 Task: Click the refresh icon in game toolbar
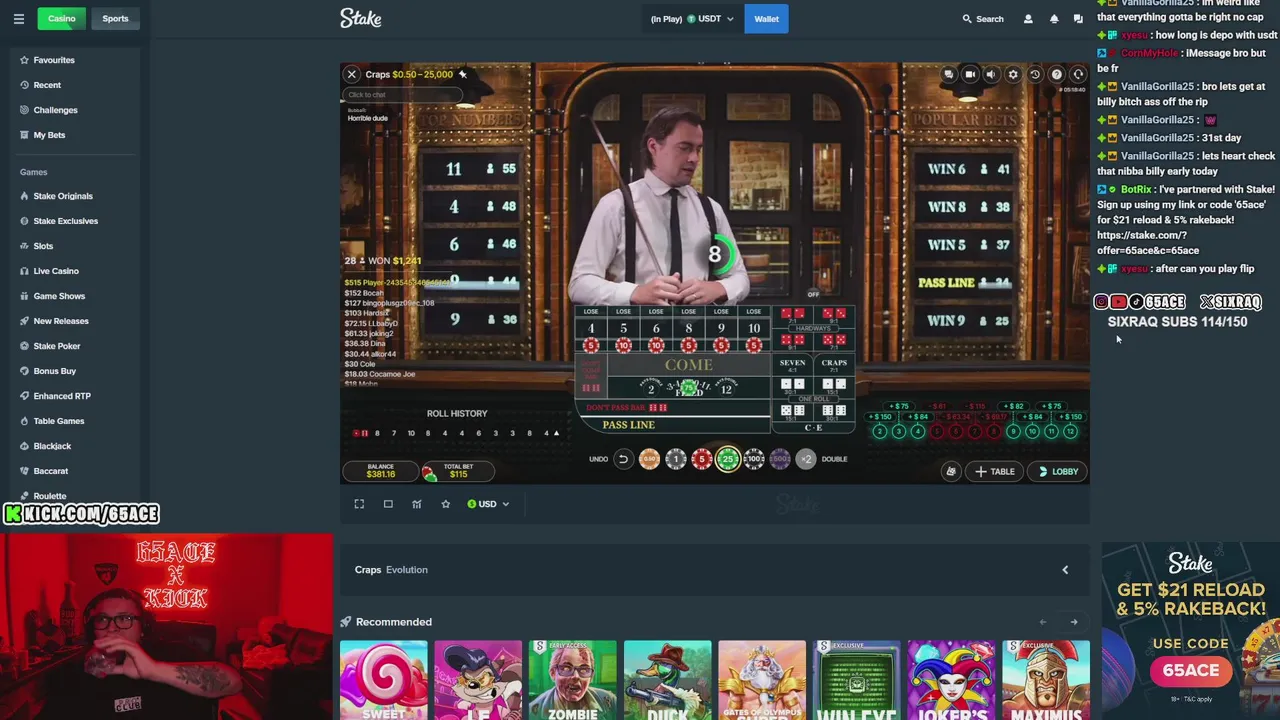[x=1078, y=74]
